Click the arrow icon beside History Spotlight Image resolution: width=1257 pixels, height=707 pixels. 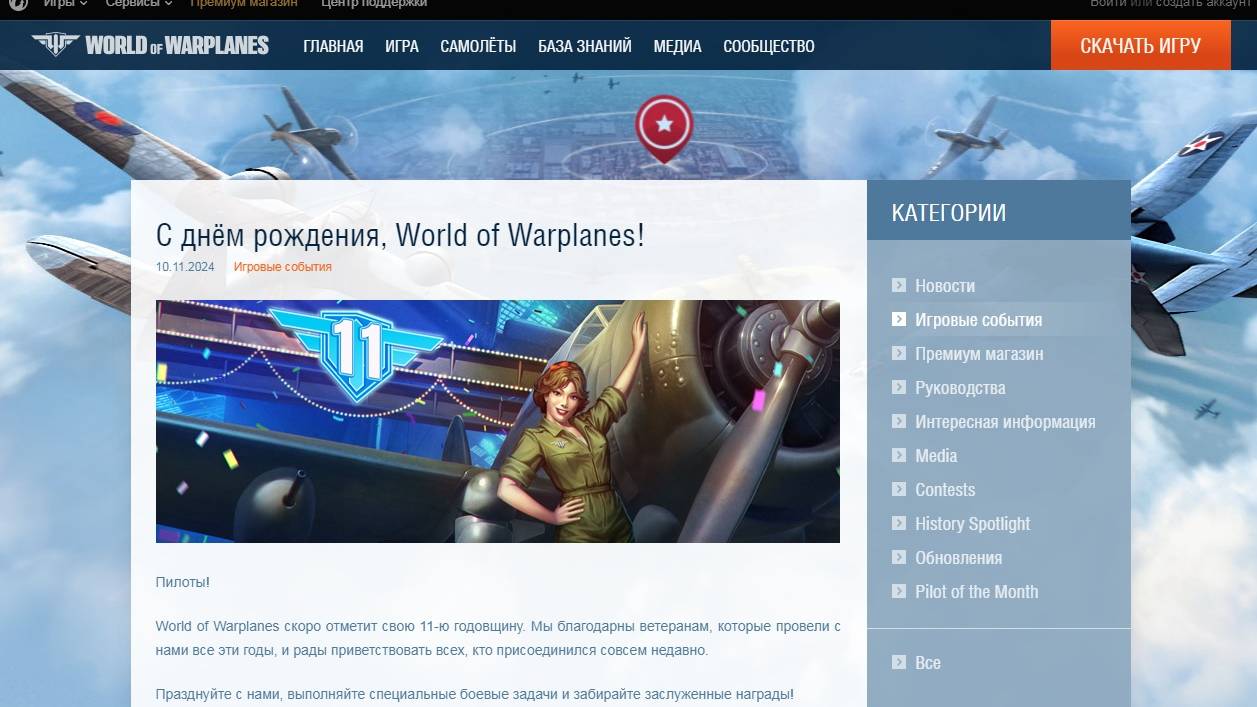click(899, 523)
